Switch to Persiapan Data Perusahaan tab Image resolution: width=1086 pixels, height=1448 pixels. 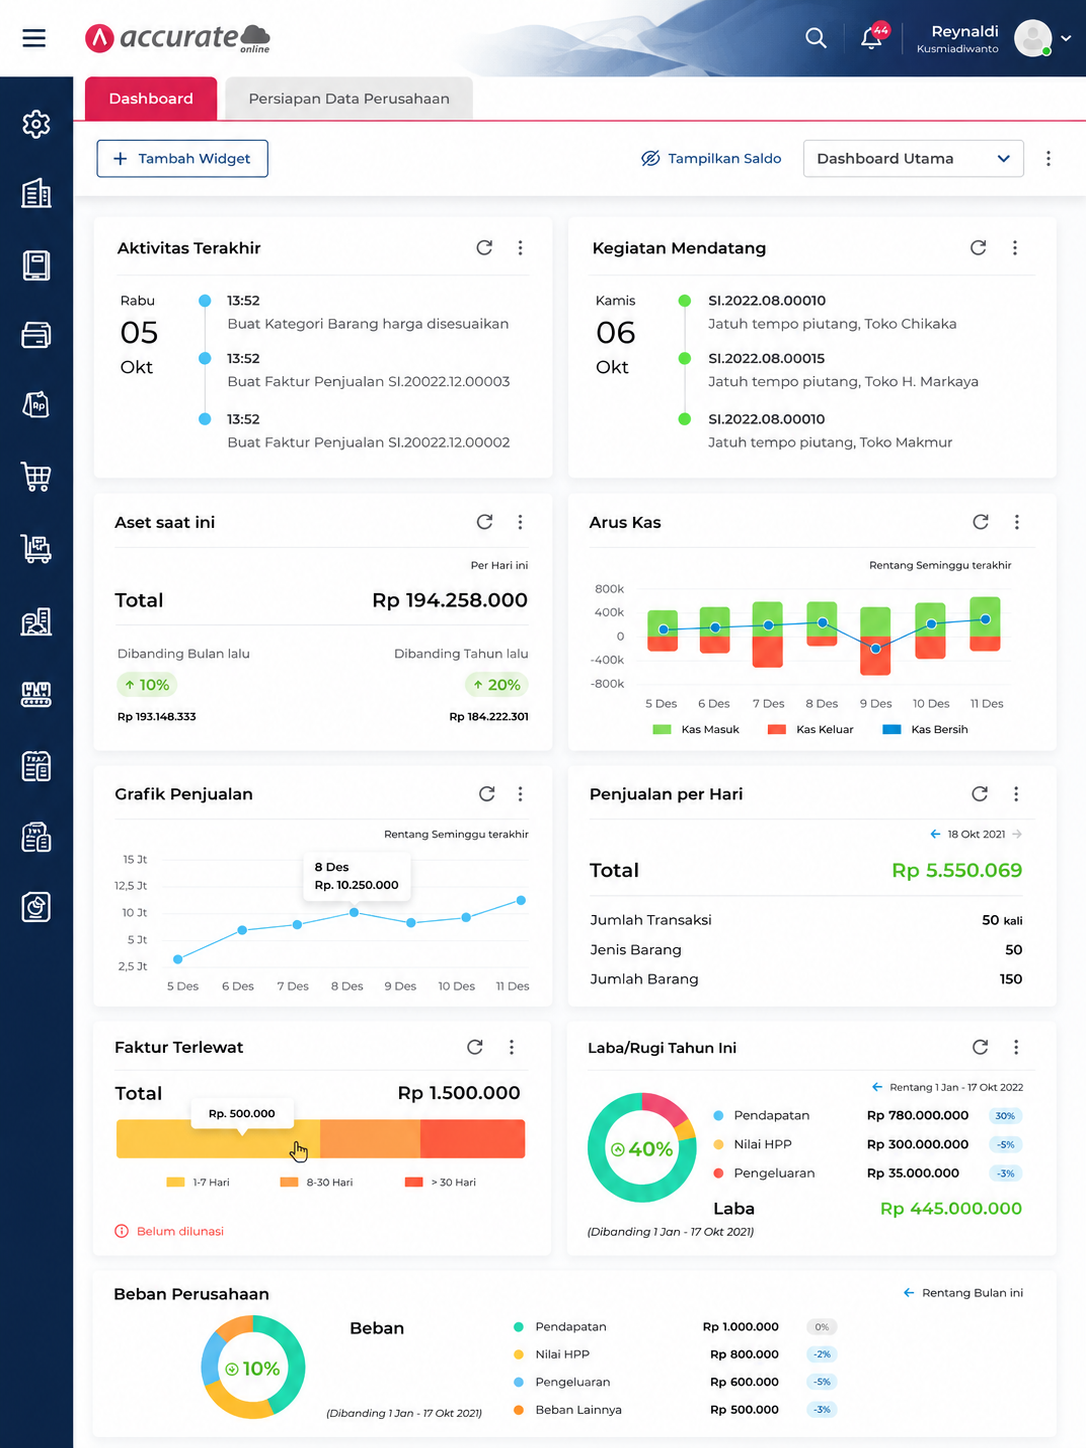click(x=349, y=99)
